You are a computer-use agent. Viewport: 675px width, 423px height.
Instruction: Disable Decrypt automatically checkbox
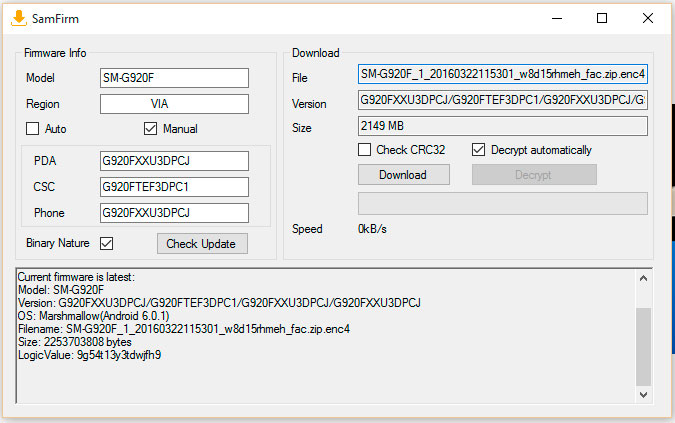(479, 150)
